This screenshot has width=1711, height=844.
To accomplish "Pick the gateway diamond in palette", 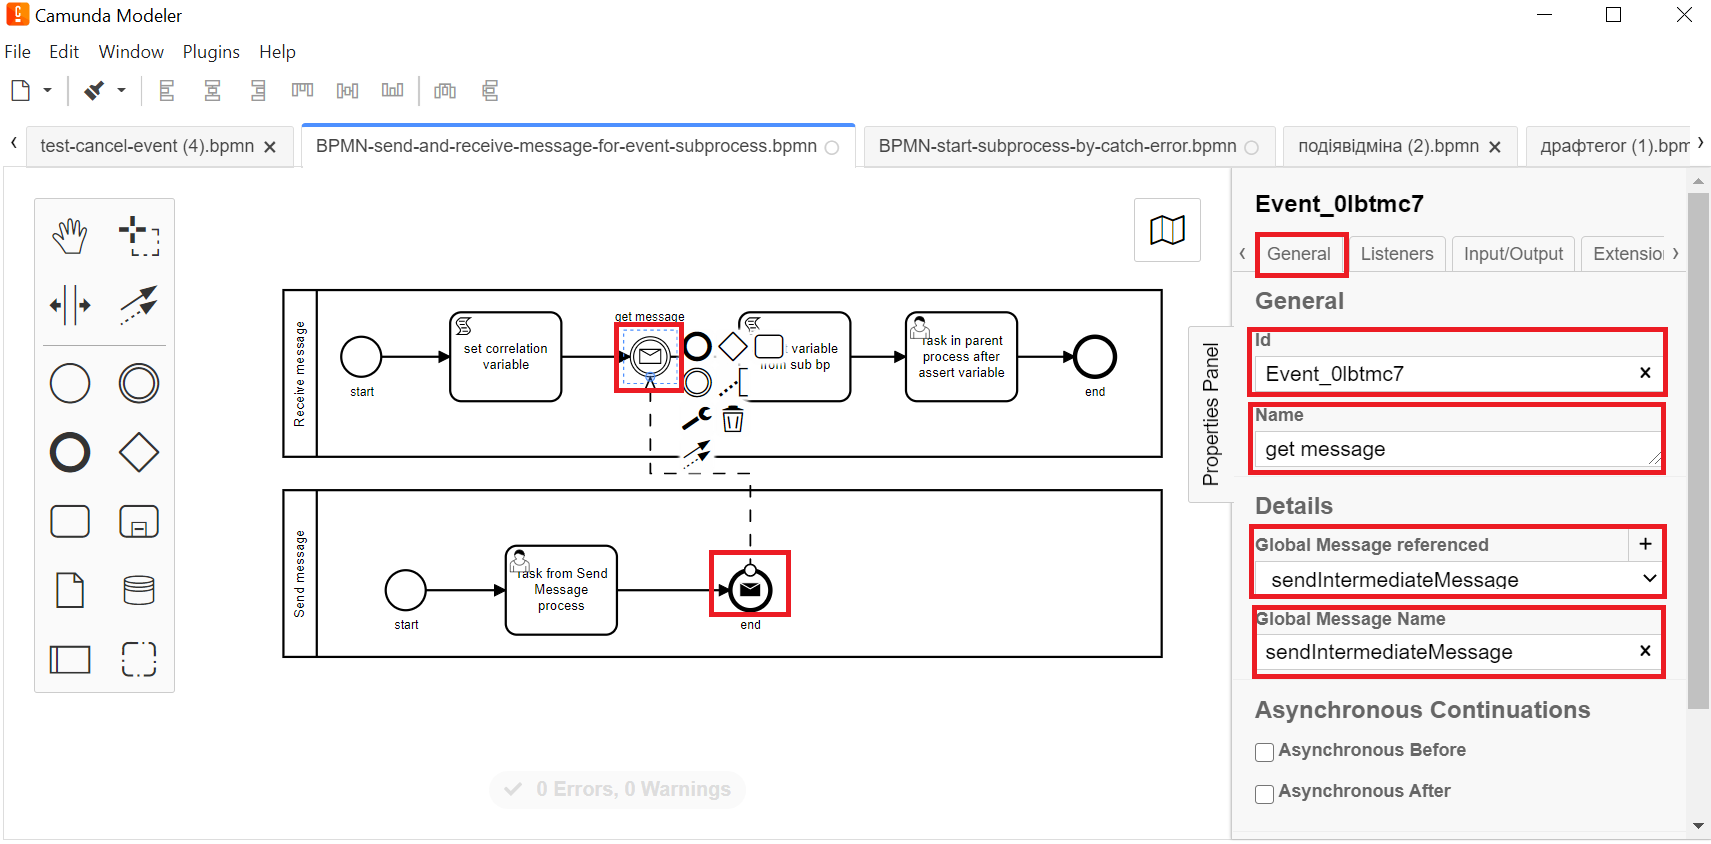I will click(x=139, y=452).
